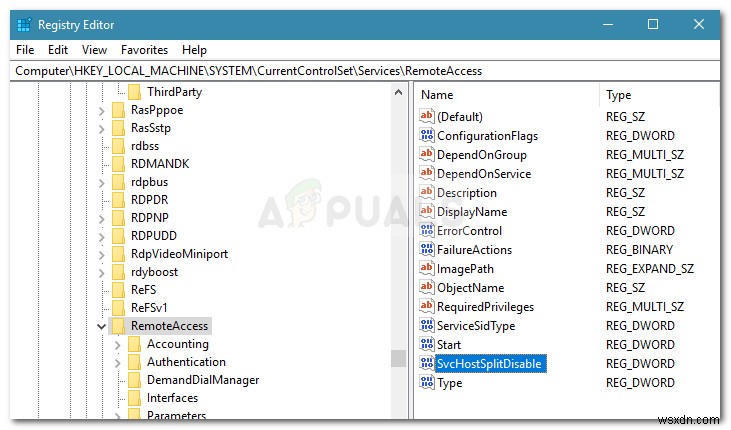
Task: Select the Authentication subkey label
Action: [186, 362]
